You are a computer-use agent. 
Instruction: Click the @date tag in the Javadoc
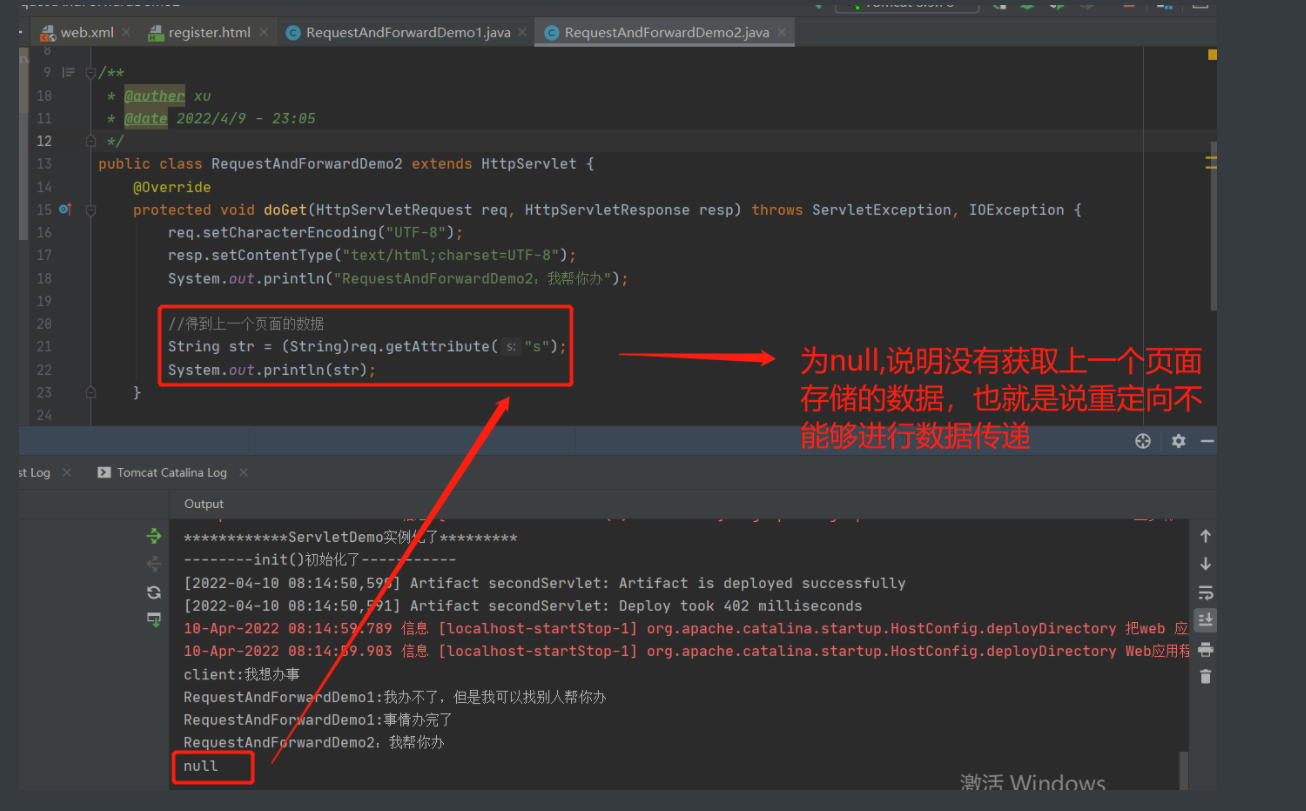point(146,118)
